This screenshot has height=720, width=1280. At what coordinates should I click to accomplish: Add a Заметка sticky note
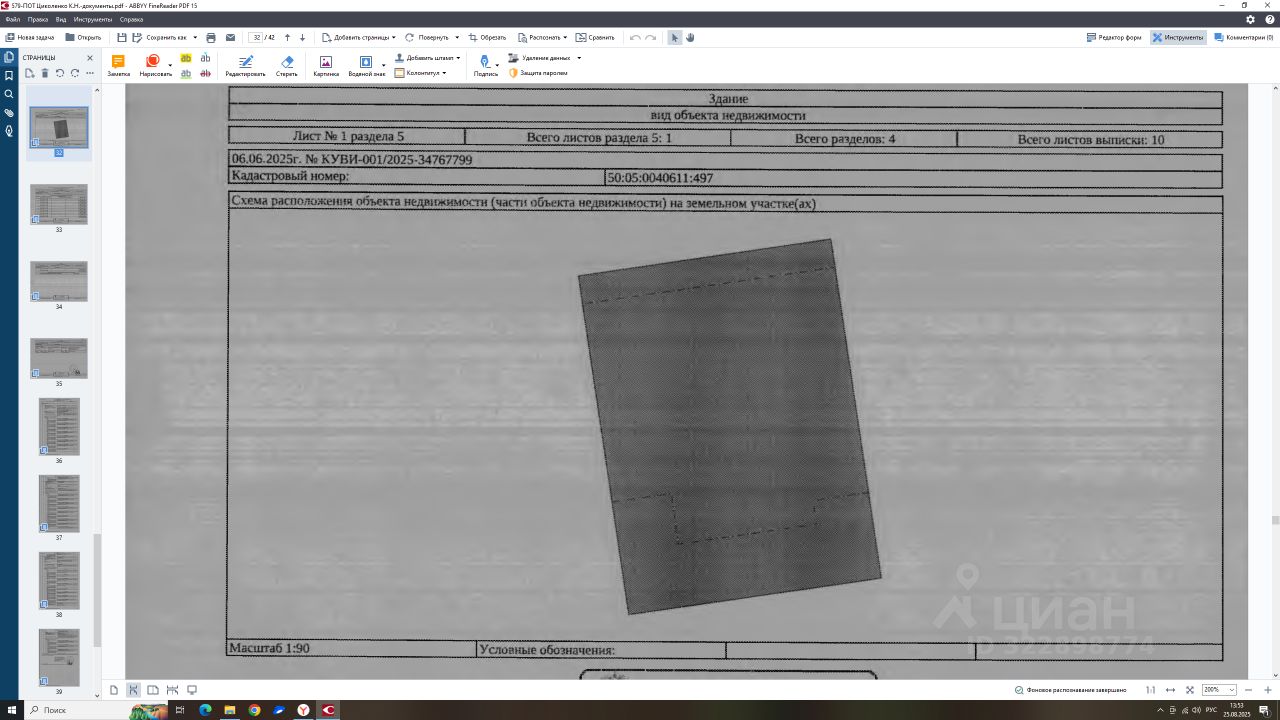[118, 66]
